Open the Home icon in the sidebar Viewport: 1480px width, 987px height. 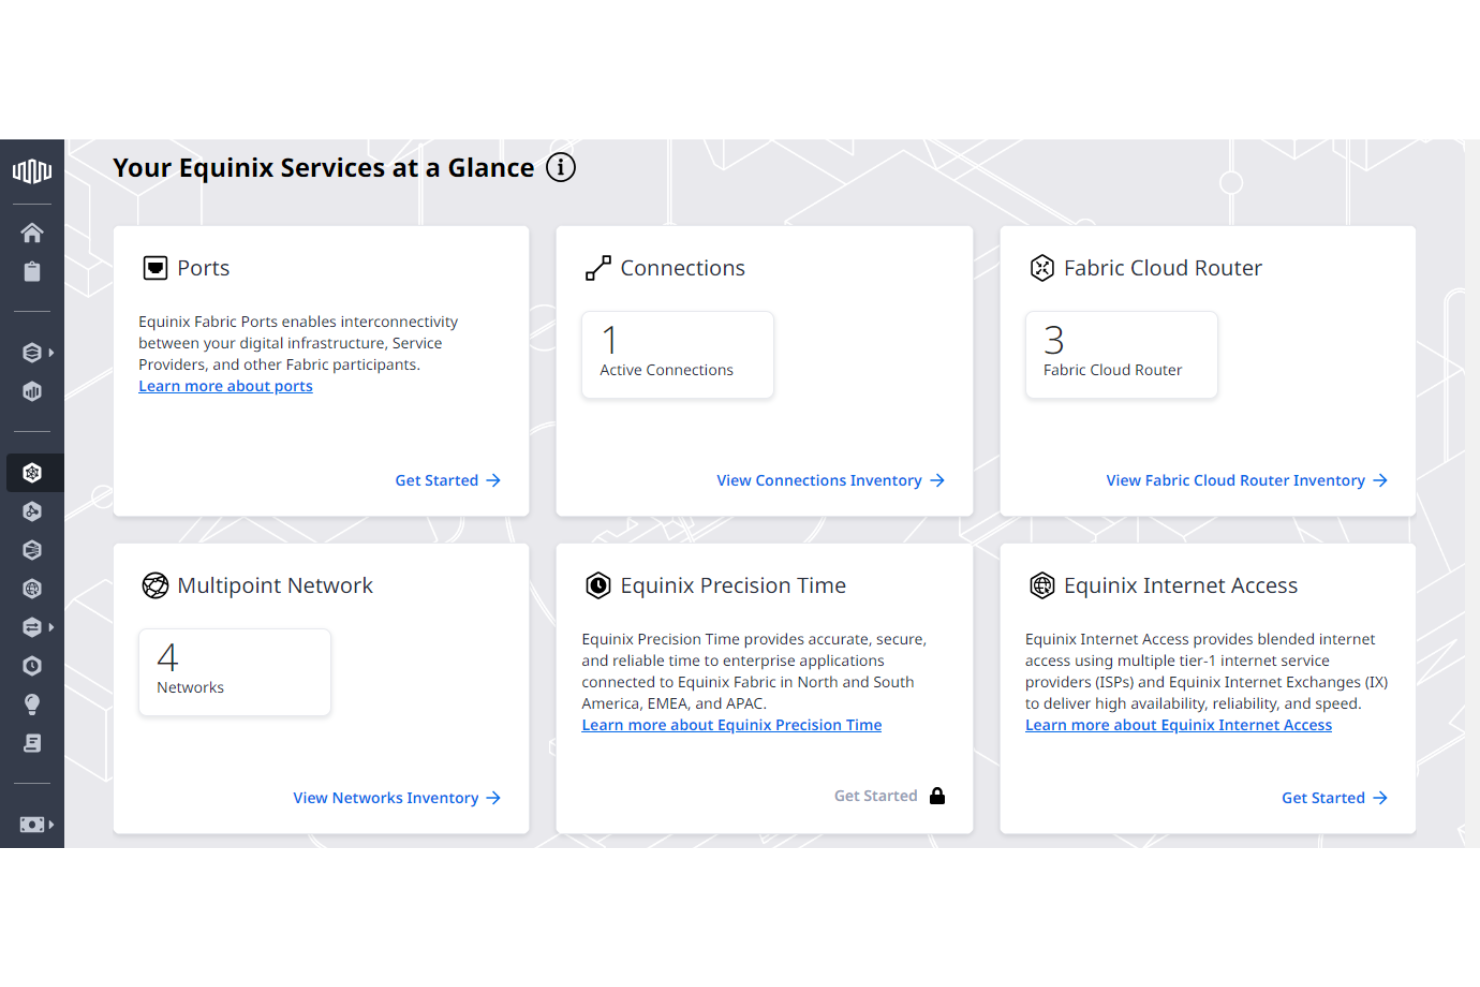coord(32,232)
